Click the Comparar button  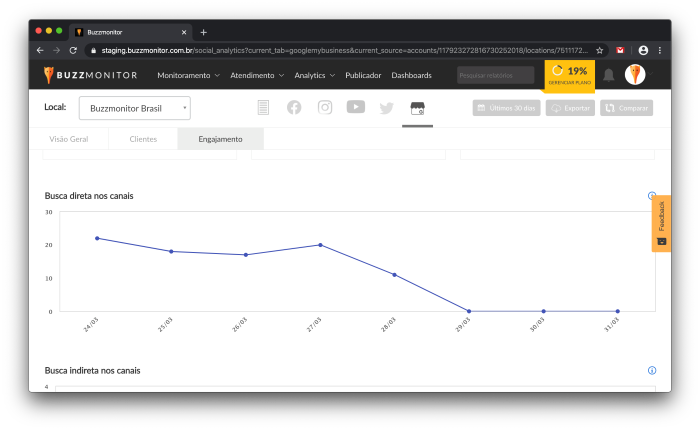pyautogui.click(x=627, y=108)
